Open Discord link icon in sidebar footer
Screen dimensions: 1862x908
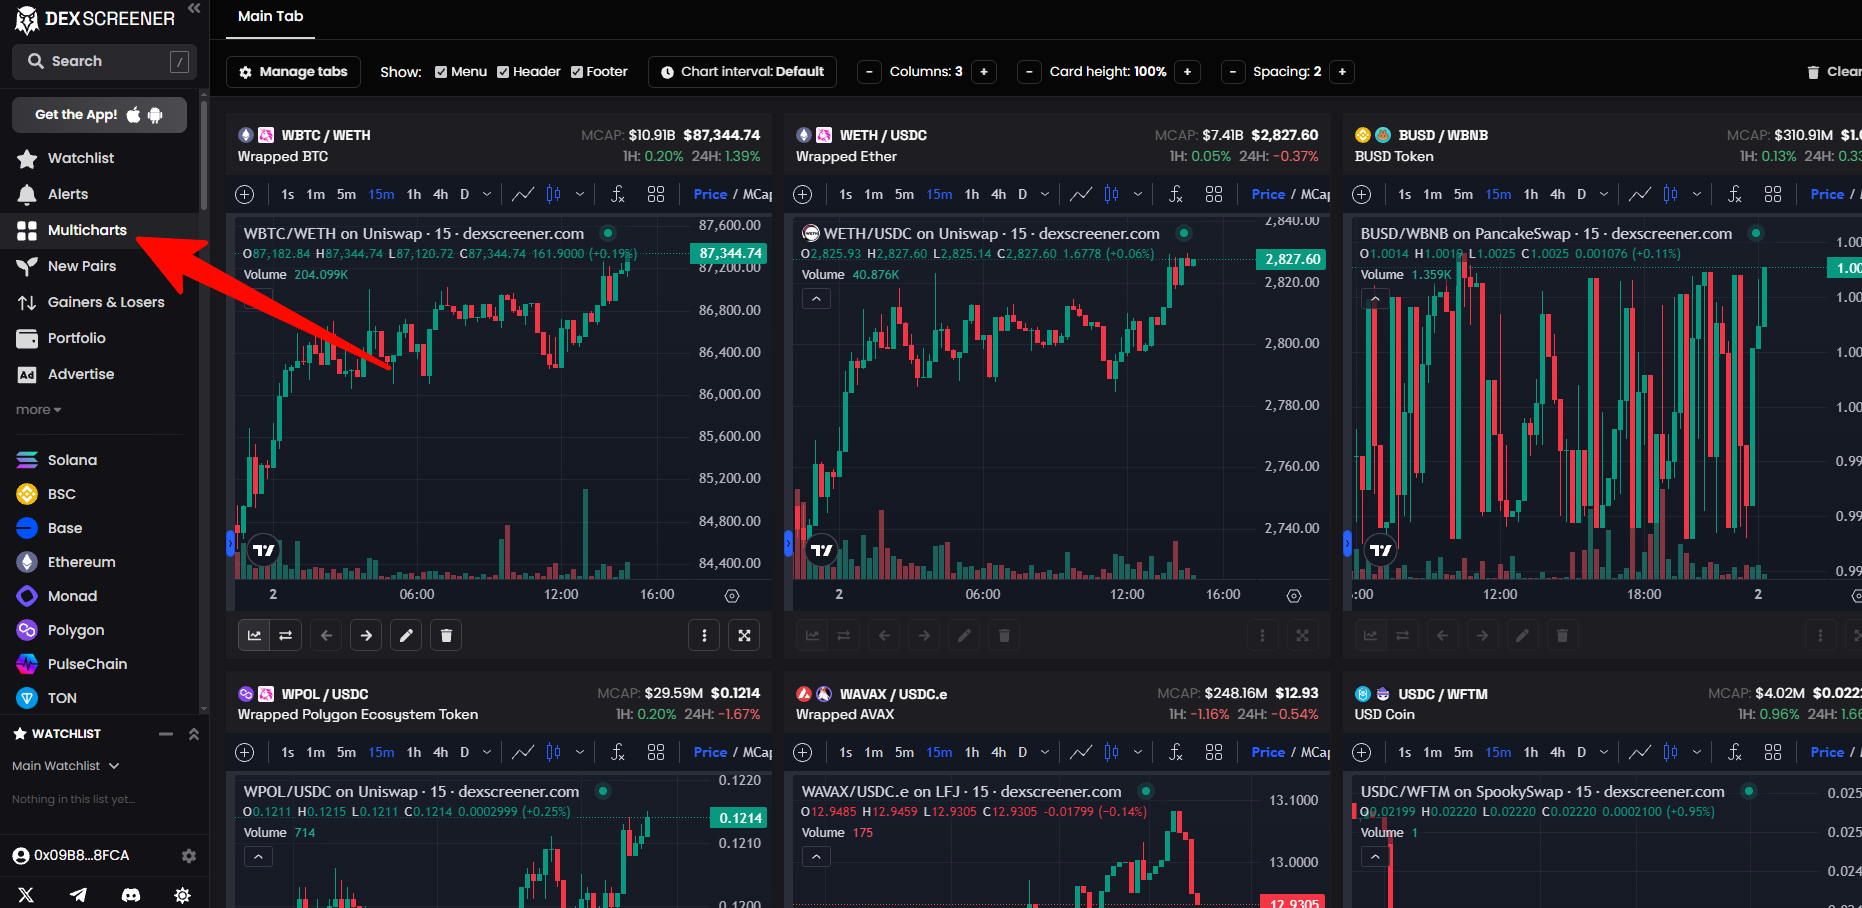[131, 895]
